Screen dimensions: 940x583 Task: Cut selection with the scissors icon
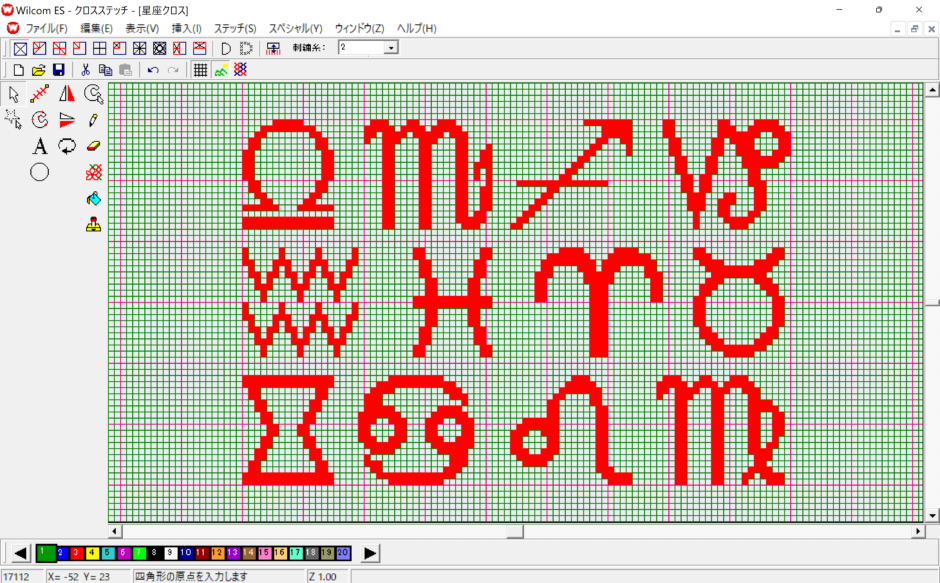point(86,70)
